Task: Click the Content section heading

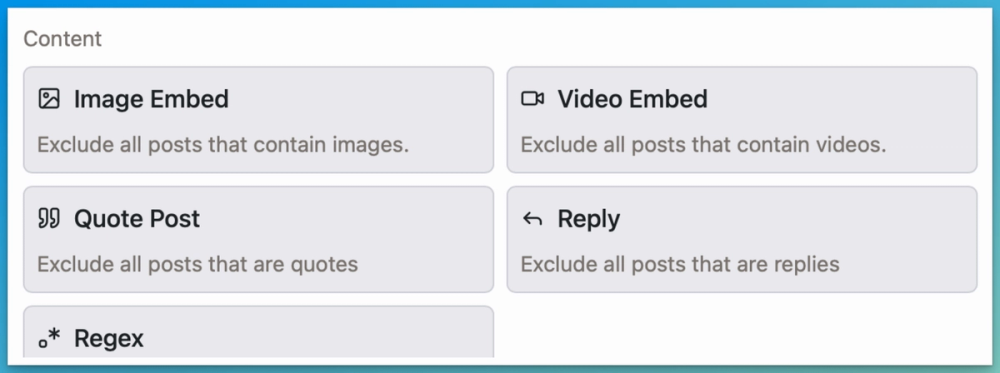Action: point(62,39)
